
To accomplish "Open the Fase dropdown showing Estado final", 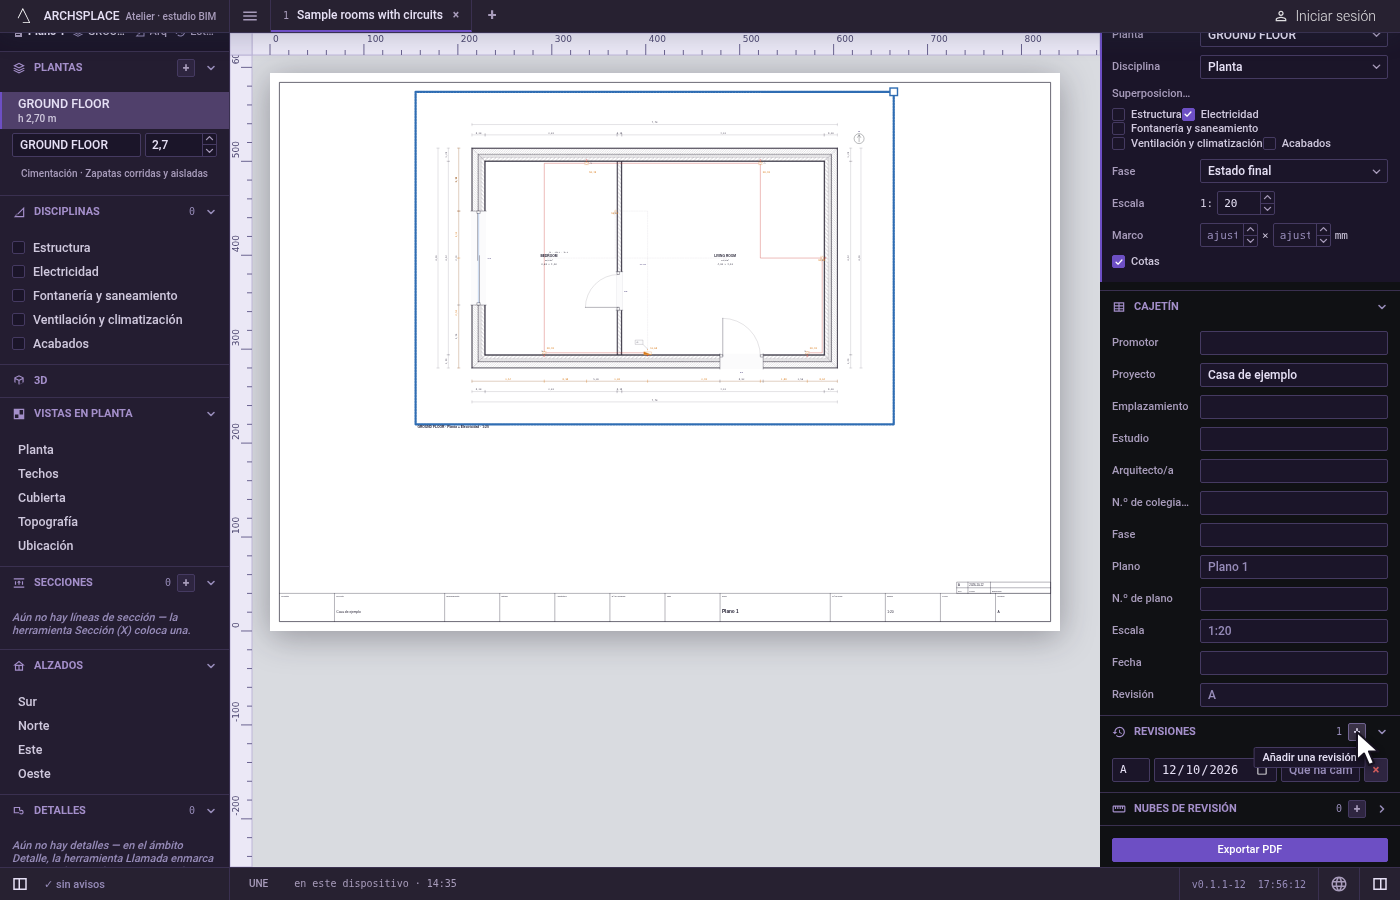I will 1294,171.
